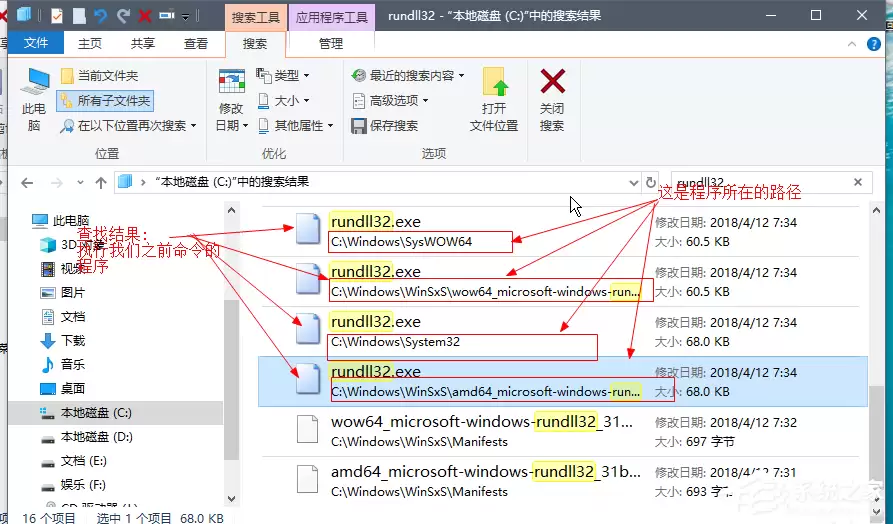Click the Rename quick access icon
The image size is (893, 524).
(x=166, y=15)
